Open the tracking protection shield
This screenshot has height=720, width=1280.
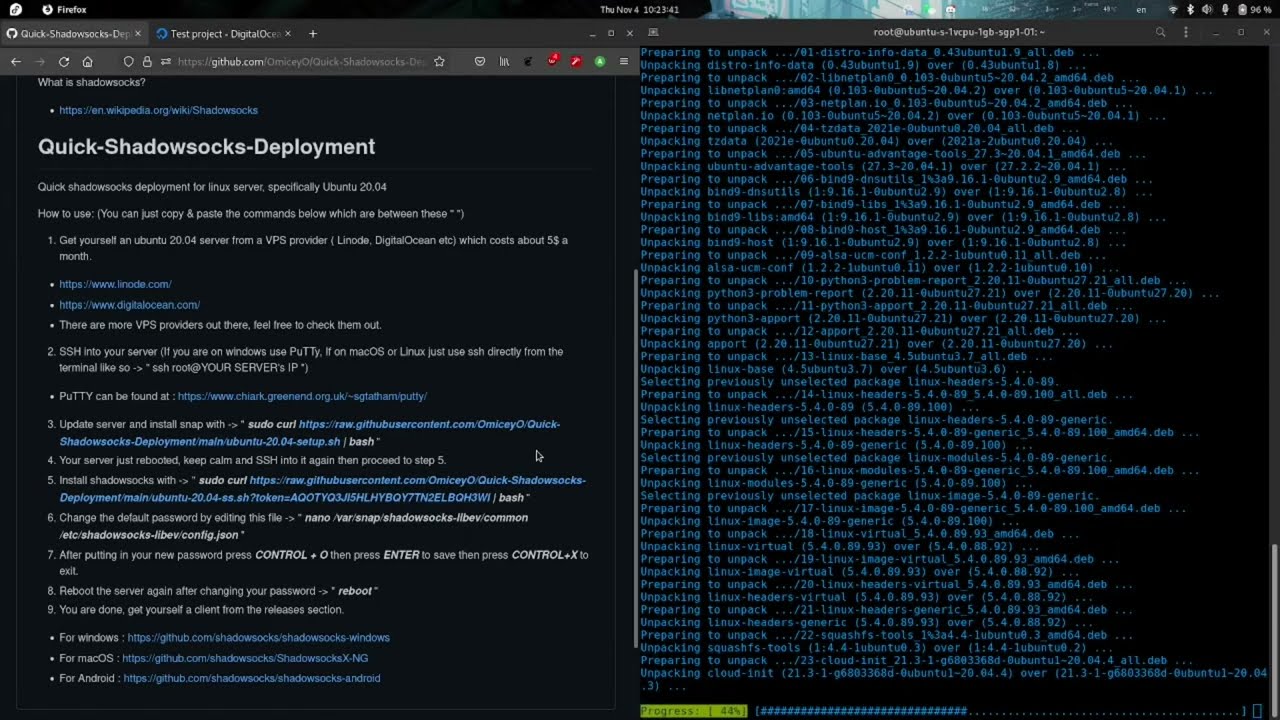(x=129, y=62)
